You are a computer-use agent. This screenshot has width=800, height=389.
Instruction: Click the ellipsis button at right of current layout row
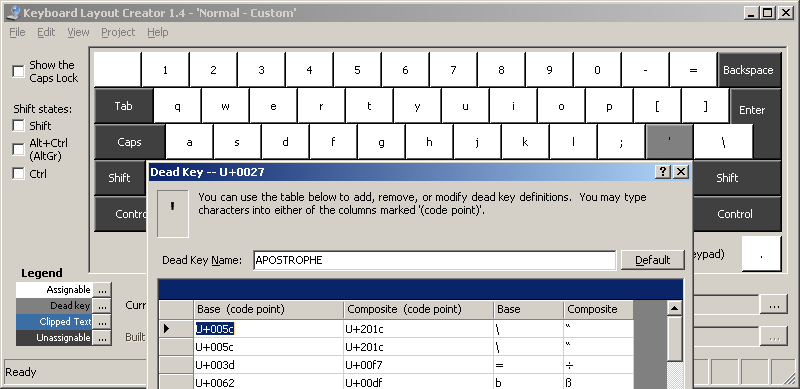[773, 305]
